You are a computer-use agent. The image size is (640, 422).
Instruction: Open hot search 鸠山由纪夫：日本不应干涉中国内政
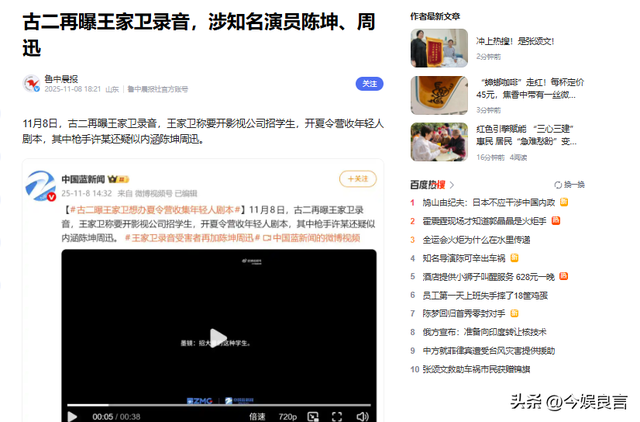tap(489, 202)
